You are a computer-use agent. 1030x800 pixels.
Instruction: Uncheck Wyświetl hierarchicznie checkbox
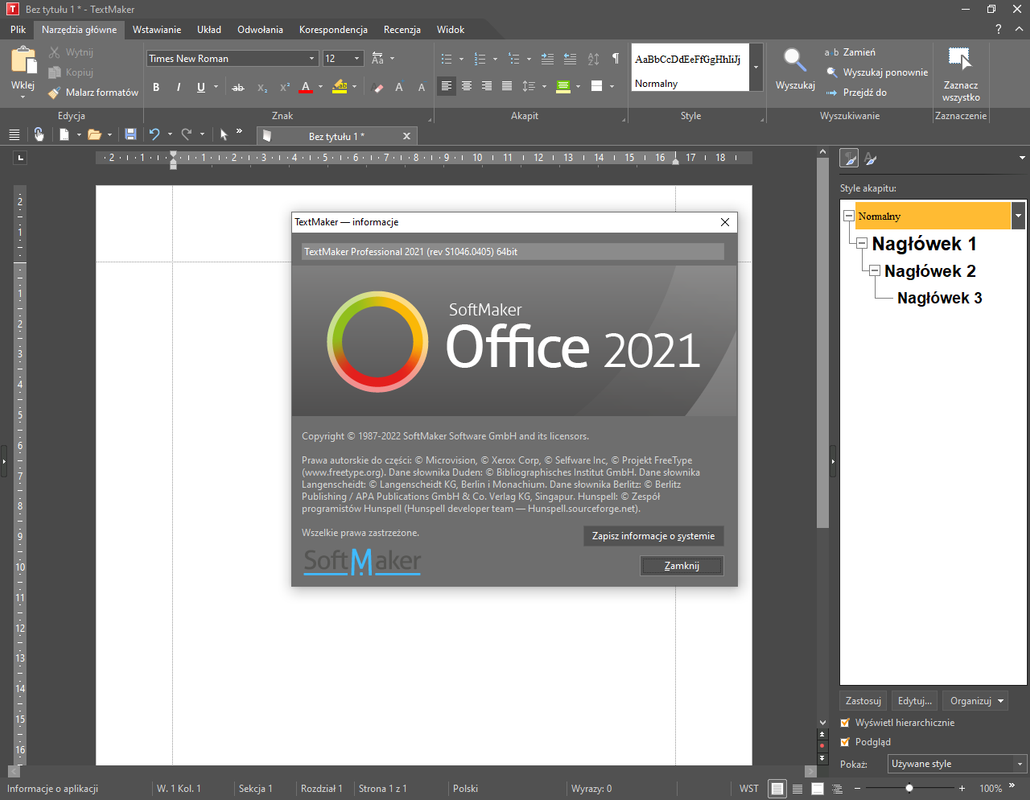845,722
